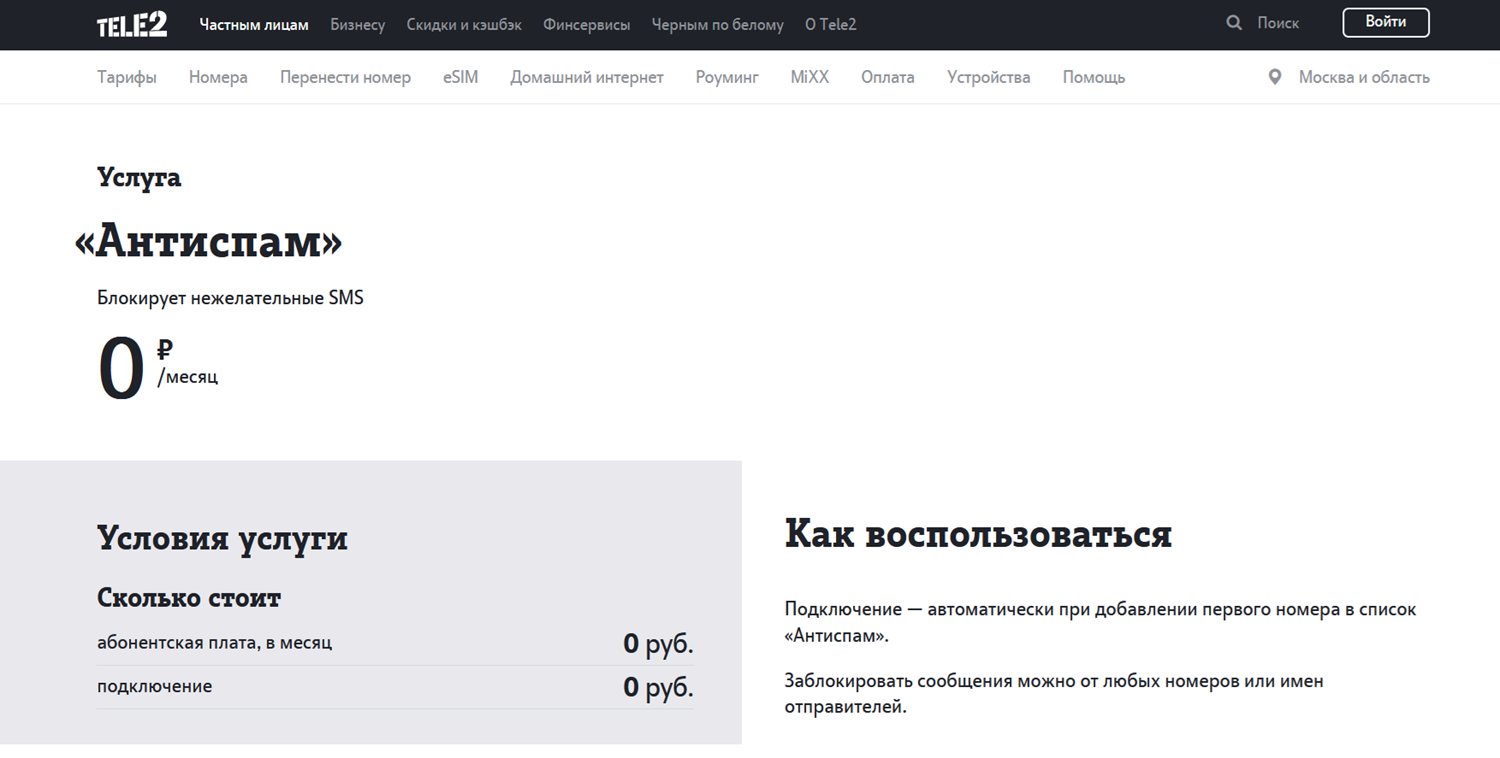1500x758 pixels.
Task: Click the location pin icon
Action: tap(1274, 77)
